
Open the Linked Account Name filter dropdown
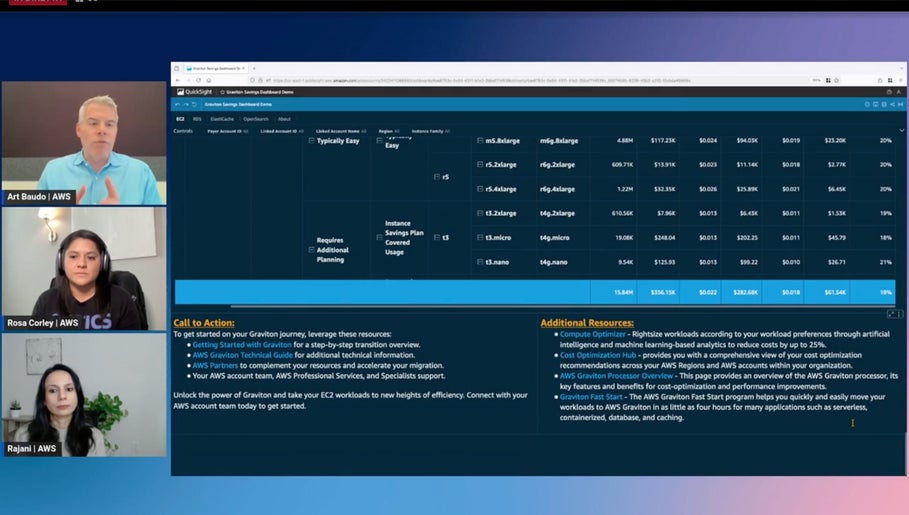[x=341, y=131]
